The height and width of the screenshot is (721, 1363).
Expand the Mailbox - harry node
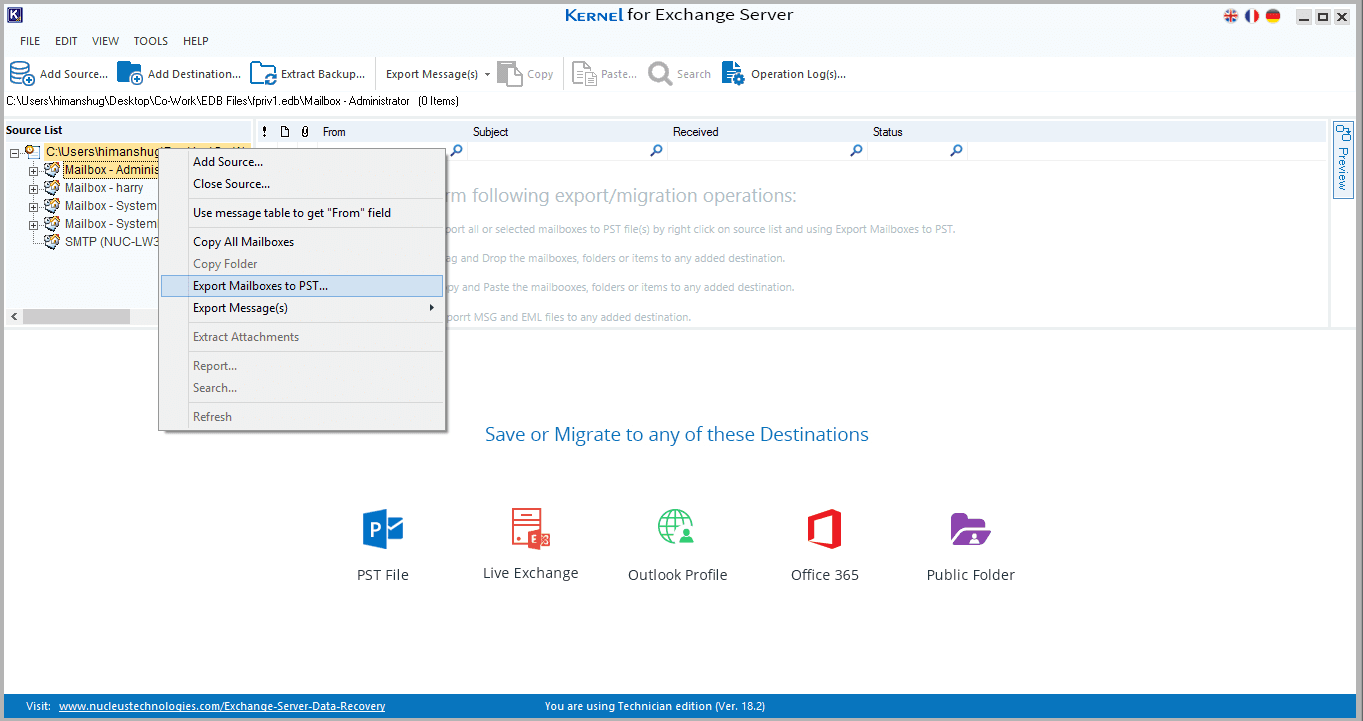(x=33, y=189)
